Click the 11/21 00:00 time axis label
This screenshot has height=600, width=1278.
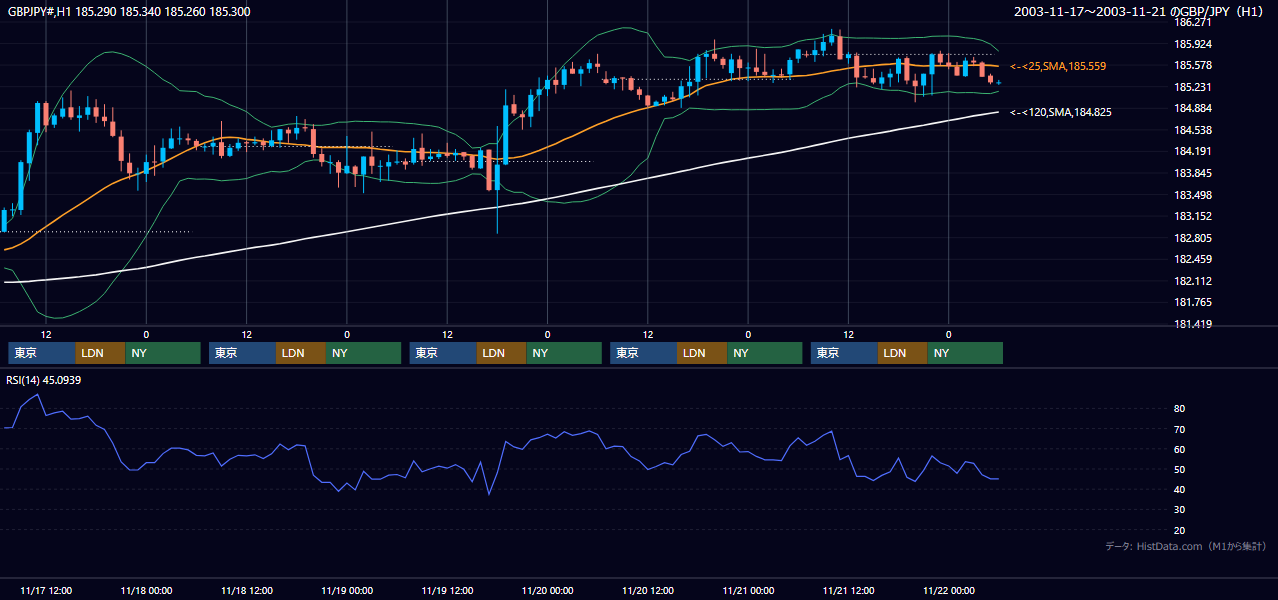coord(748,591)
